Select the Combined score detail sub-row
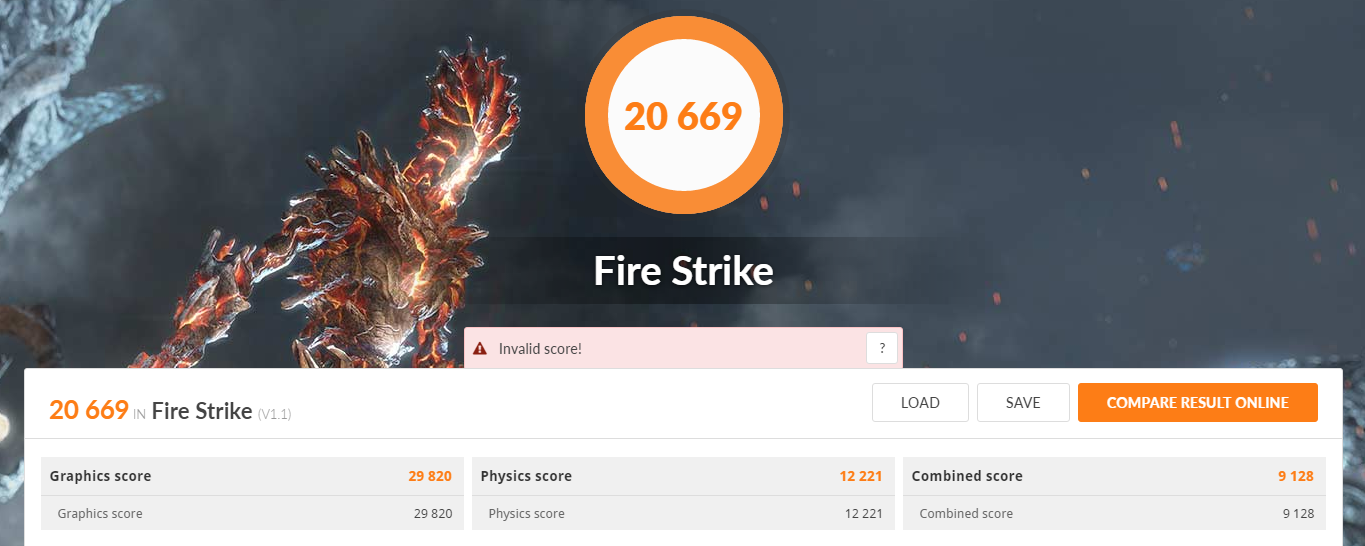This screenshot has width=1365, height=546. tap(1114, 513)
